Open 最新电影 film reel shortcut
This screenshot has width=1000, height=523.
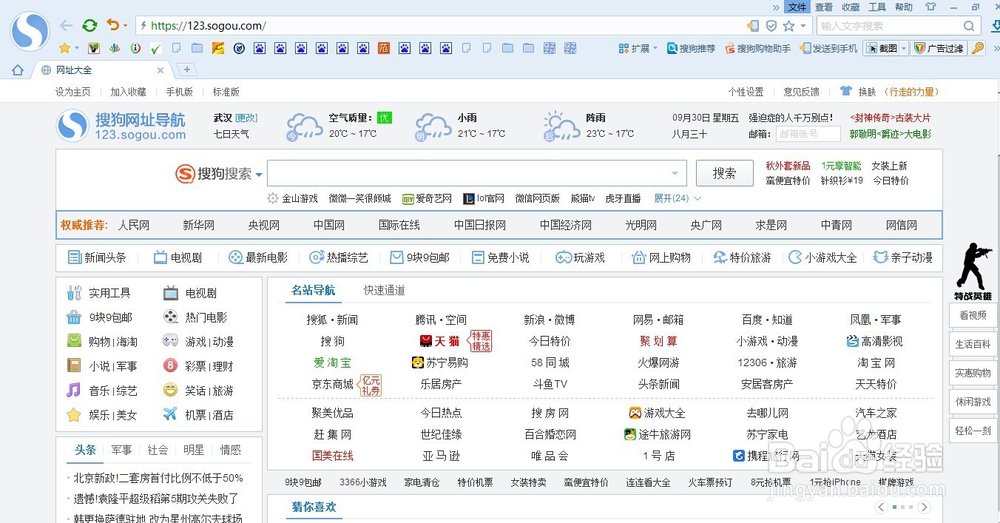click(x=258, y=258)
